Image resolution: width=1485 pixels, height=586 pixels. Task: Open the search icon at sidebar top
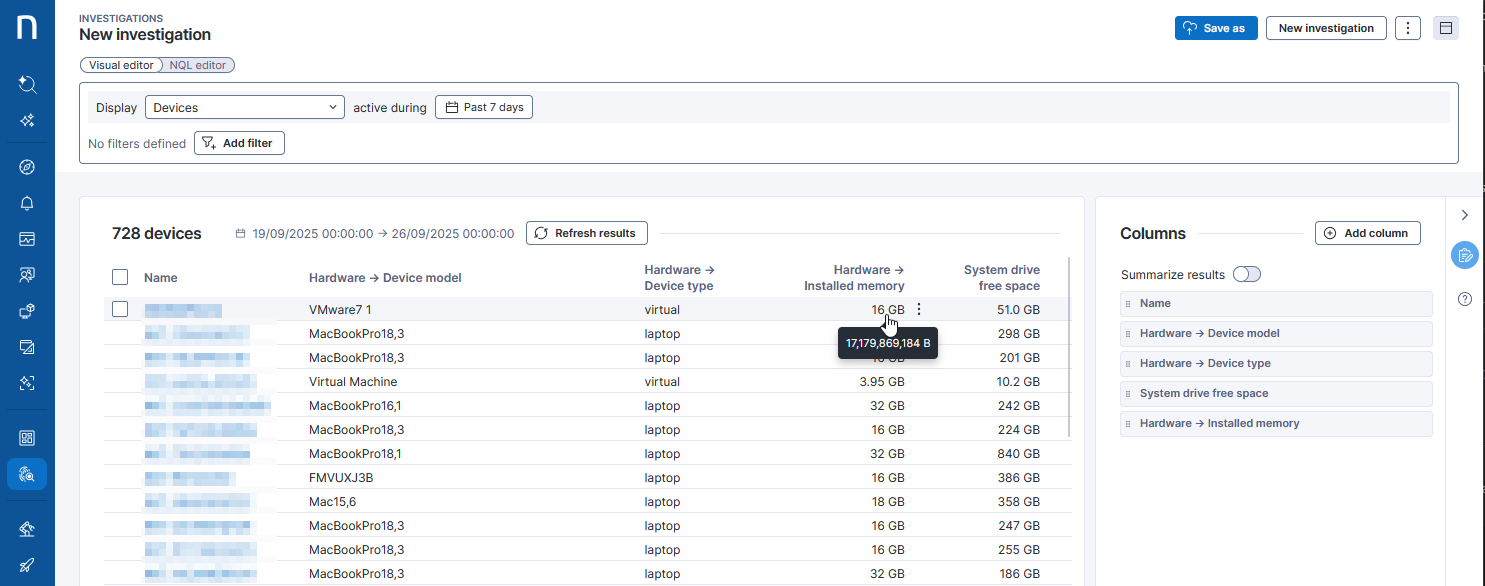[x=27, y=84]
